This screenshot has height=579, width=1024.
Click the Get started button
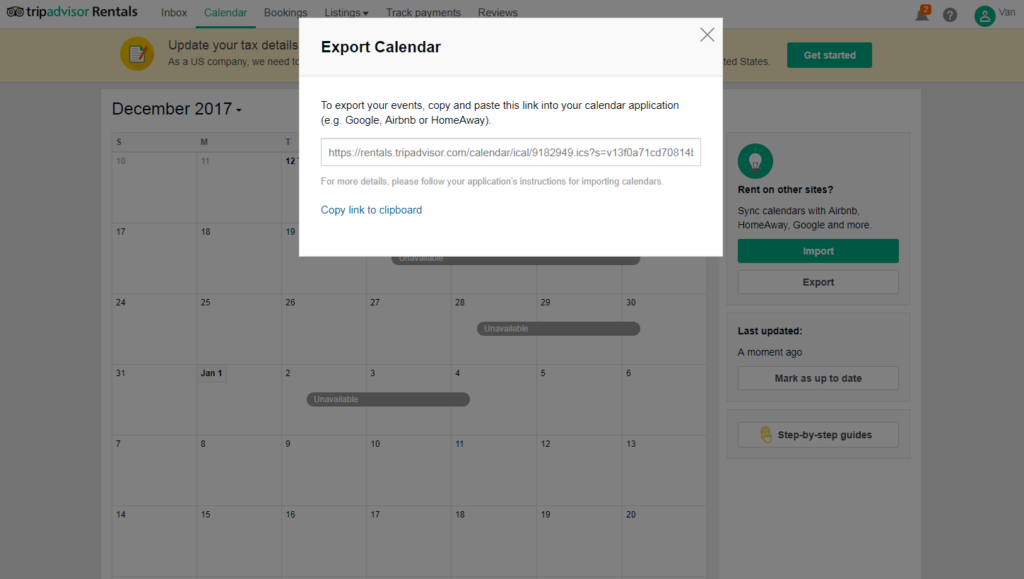click(x=829, y=55)
